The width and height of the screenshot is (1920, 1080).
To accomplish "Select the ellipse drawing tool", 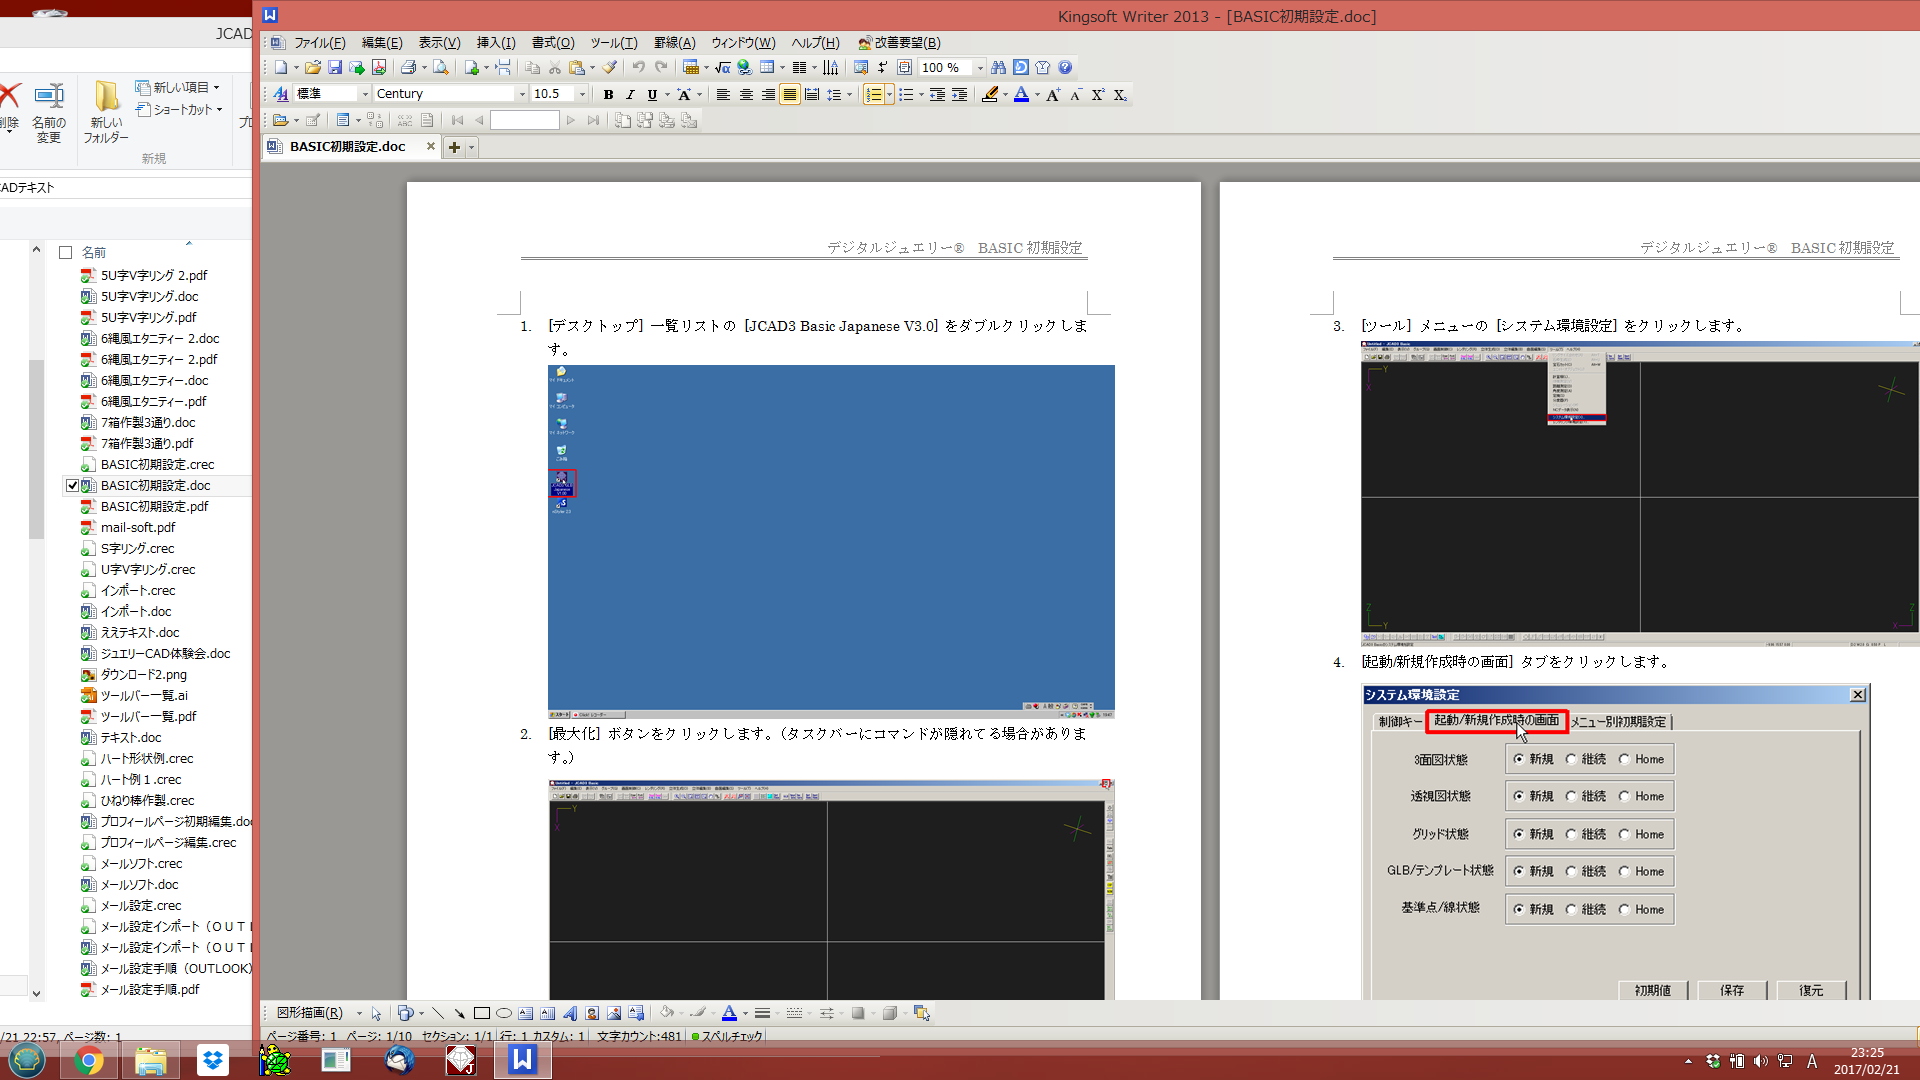I will pyautogui.click(x=504, y=1013).
